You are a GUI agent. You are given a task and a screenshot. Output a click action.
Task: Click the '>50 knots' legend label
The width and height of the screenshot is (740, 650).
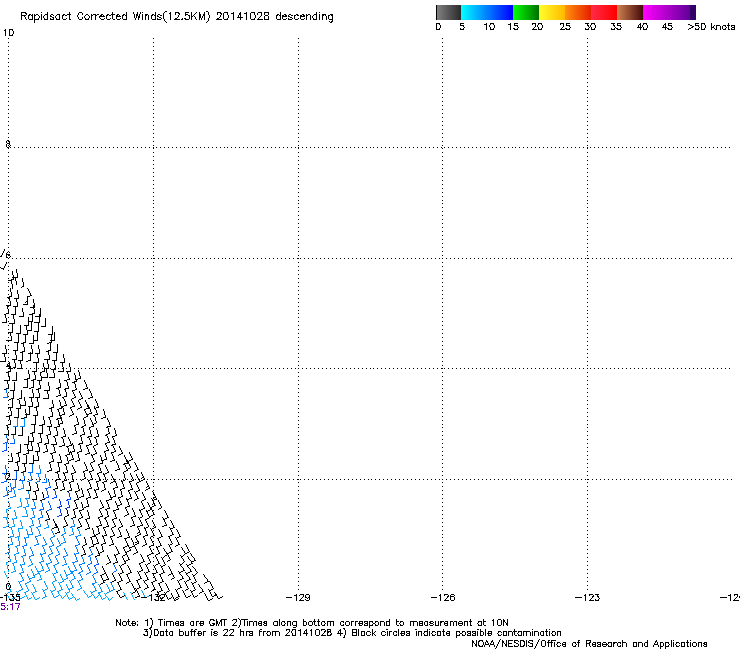[711, 27]
